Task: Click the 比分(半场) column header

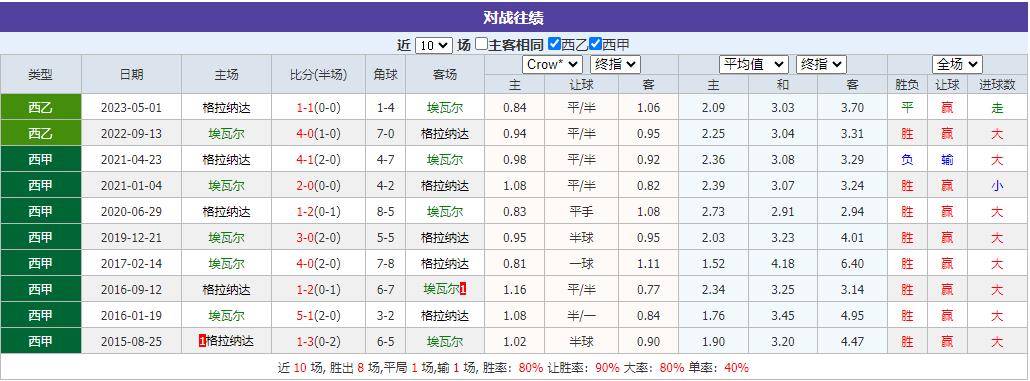Action: click(319, 74)
